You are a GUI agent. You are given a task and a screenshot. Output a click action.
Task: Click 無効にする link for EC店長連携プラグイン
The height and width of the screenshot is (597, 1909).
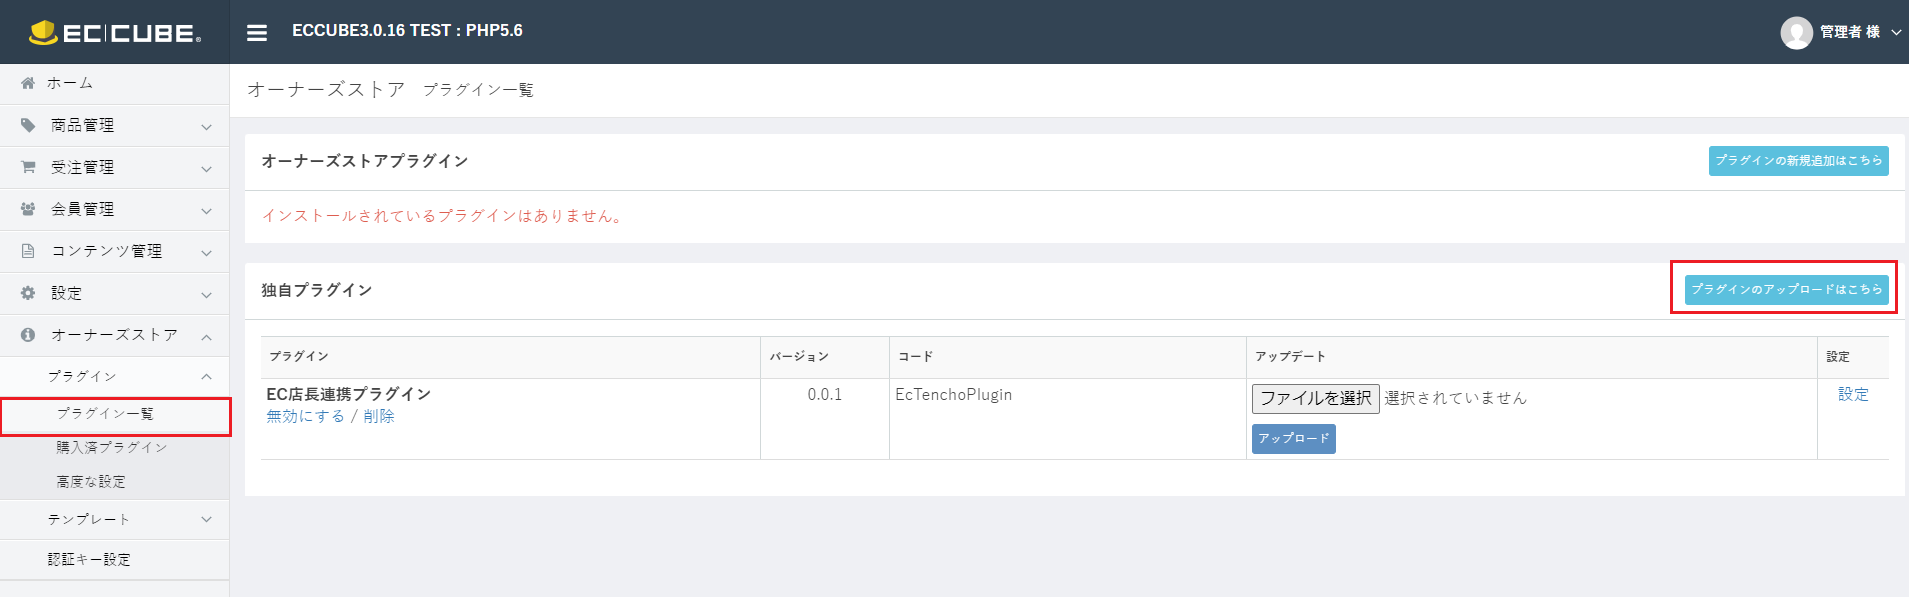pyautogui.click(x=305, y=416)
